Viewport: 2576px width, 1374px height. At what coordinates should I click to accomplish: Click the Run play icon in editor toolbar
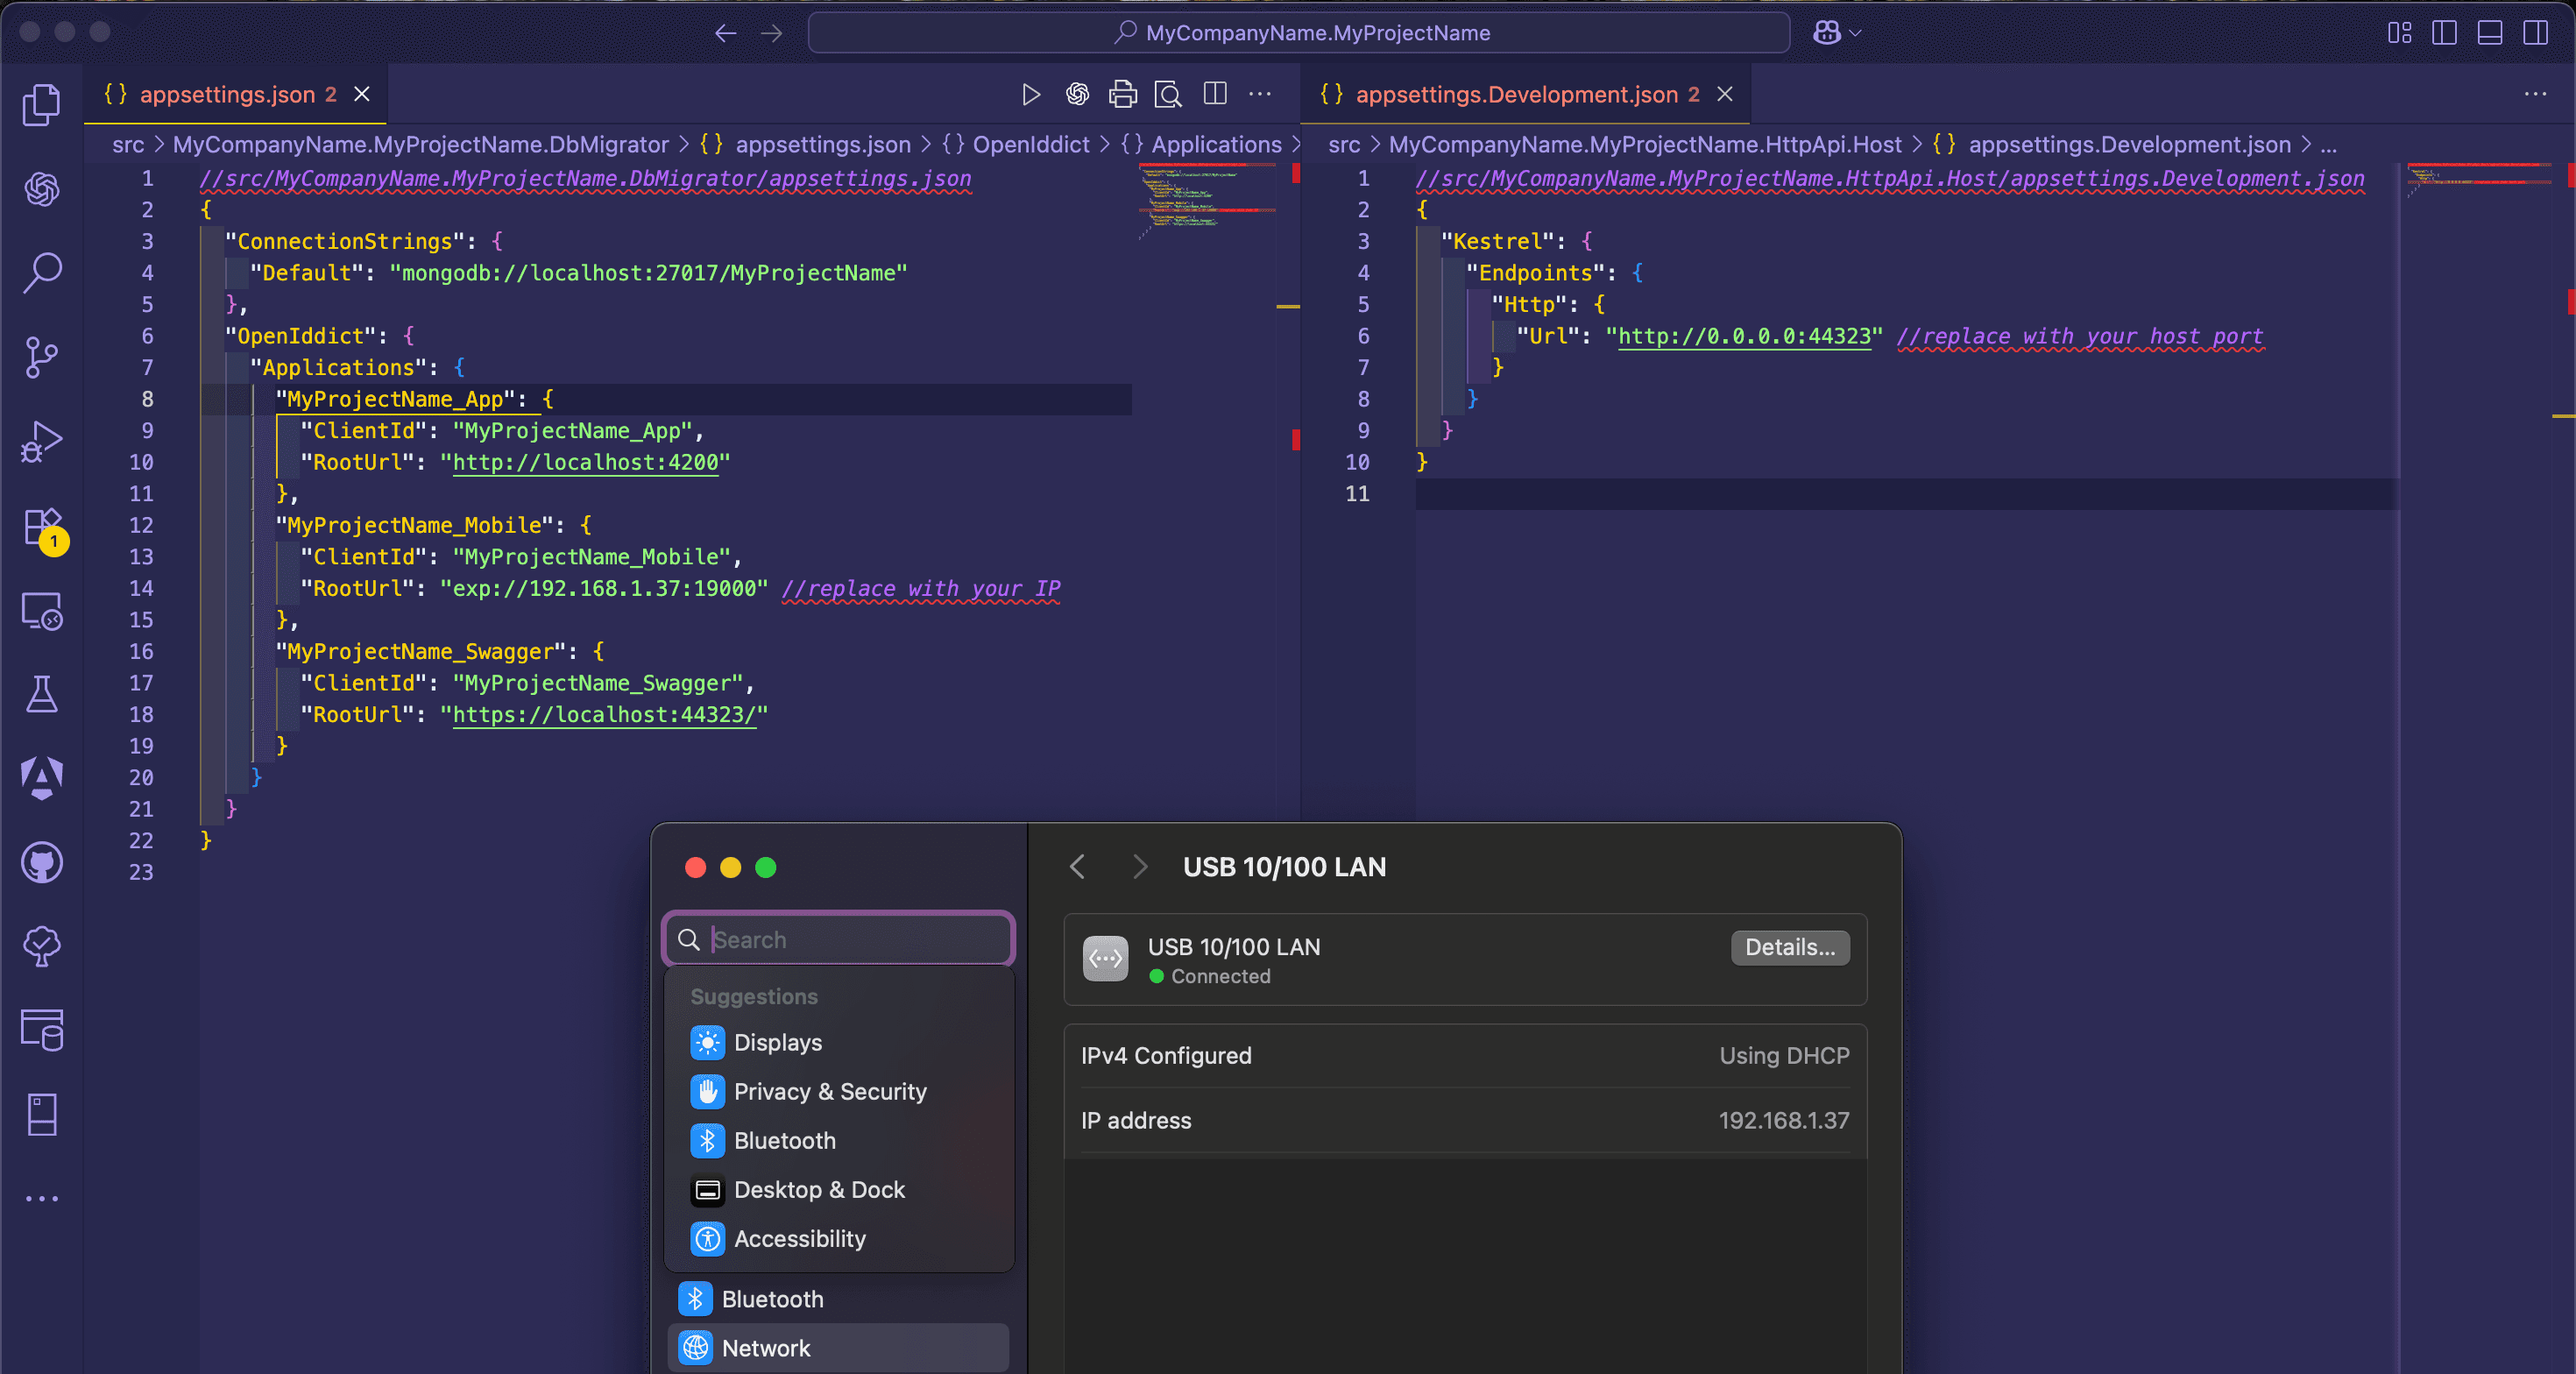click(x=1031, y=94)
